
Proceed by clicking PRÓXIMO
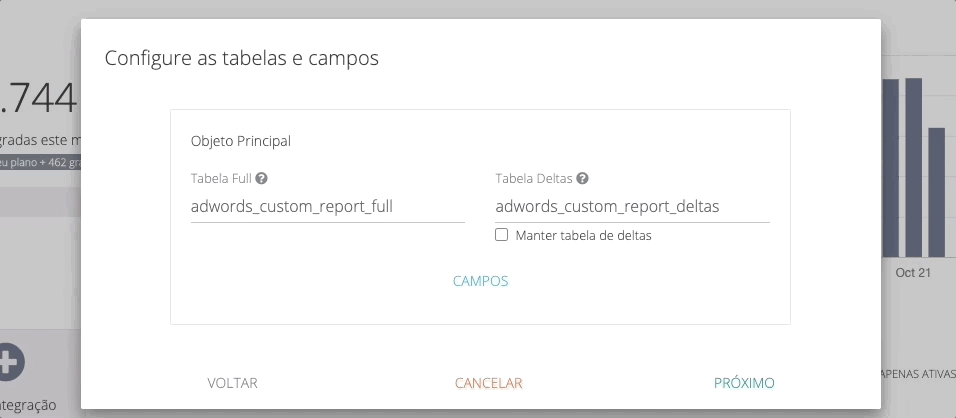point(744,383)
